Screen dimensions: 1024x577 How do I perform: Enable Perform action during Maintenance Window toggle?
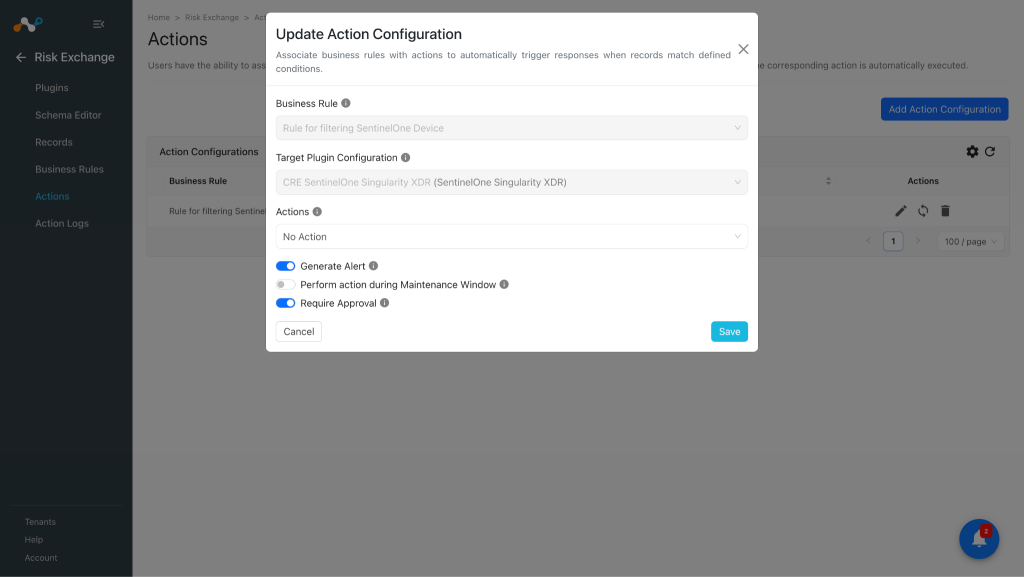click(x=285, y=285)
